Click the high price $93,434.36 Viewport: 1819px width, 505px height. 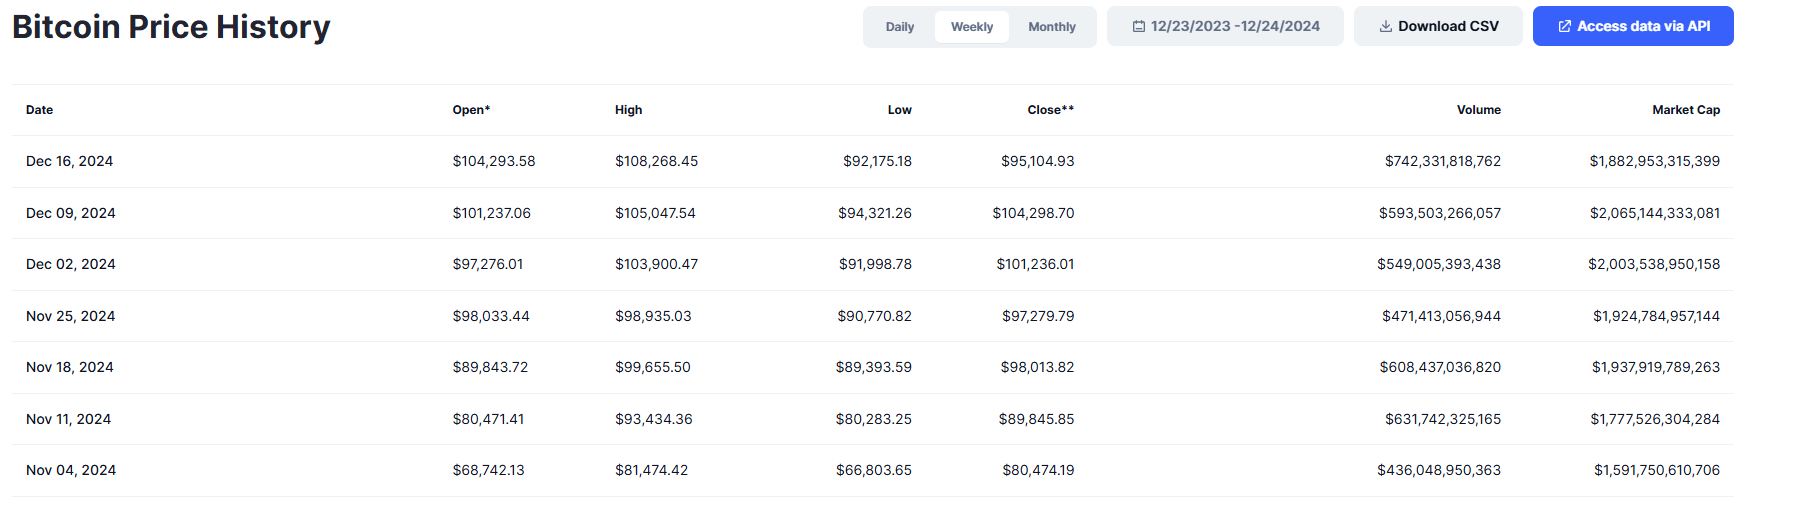pyautogui.click(x=654, y=419)
